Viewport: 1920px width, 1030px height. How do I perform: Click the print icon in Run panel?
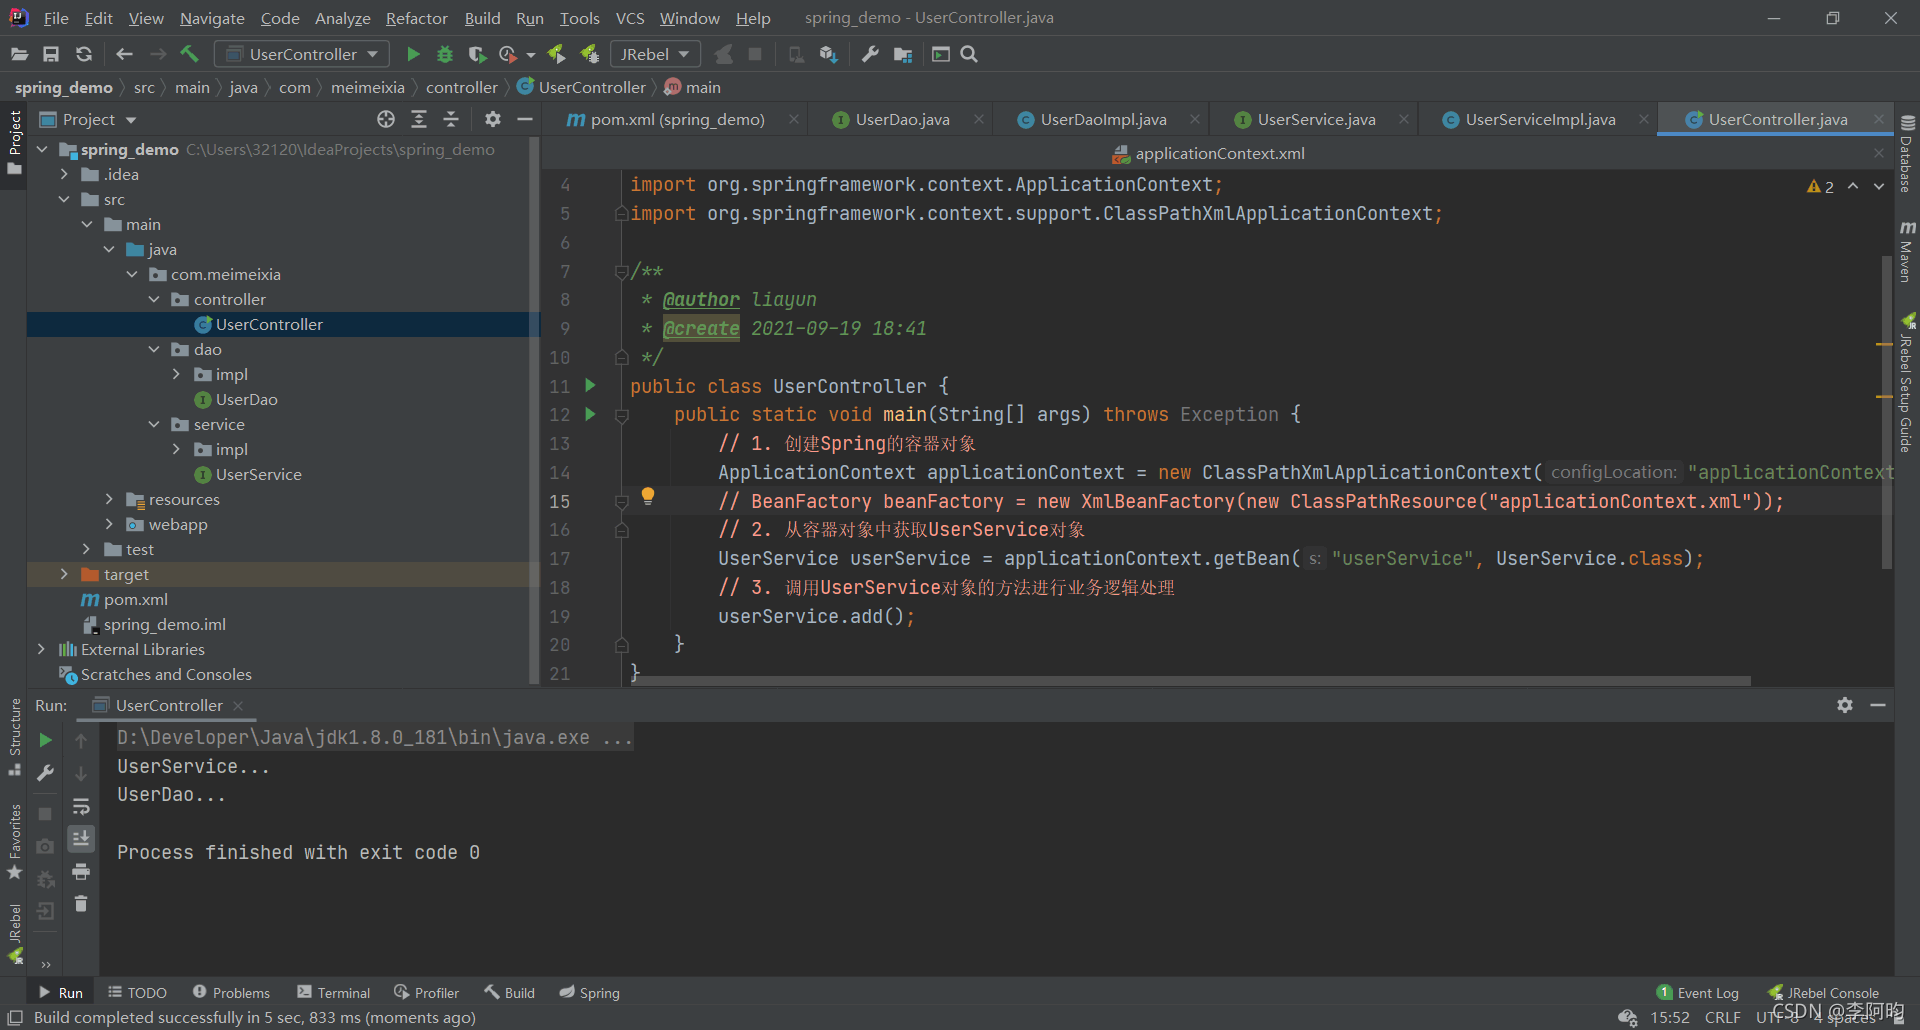[x=81, y=872]
